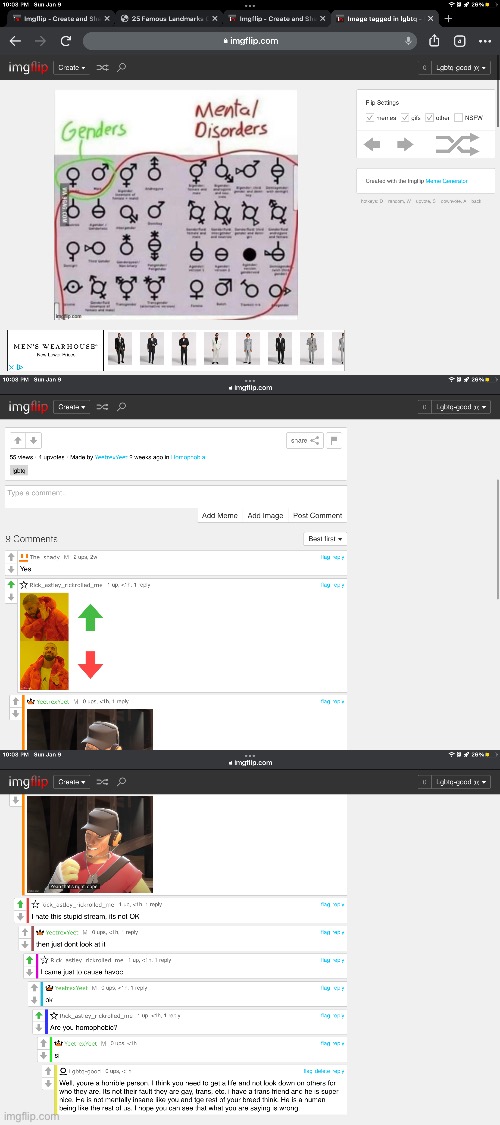Click the Add Meme button
This screenshot has width=500, height=1125.
[x=220, y=515]
